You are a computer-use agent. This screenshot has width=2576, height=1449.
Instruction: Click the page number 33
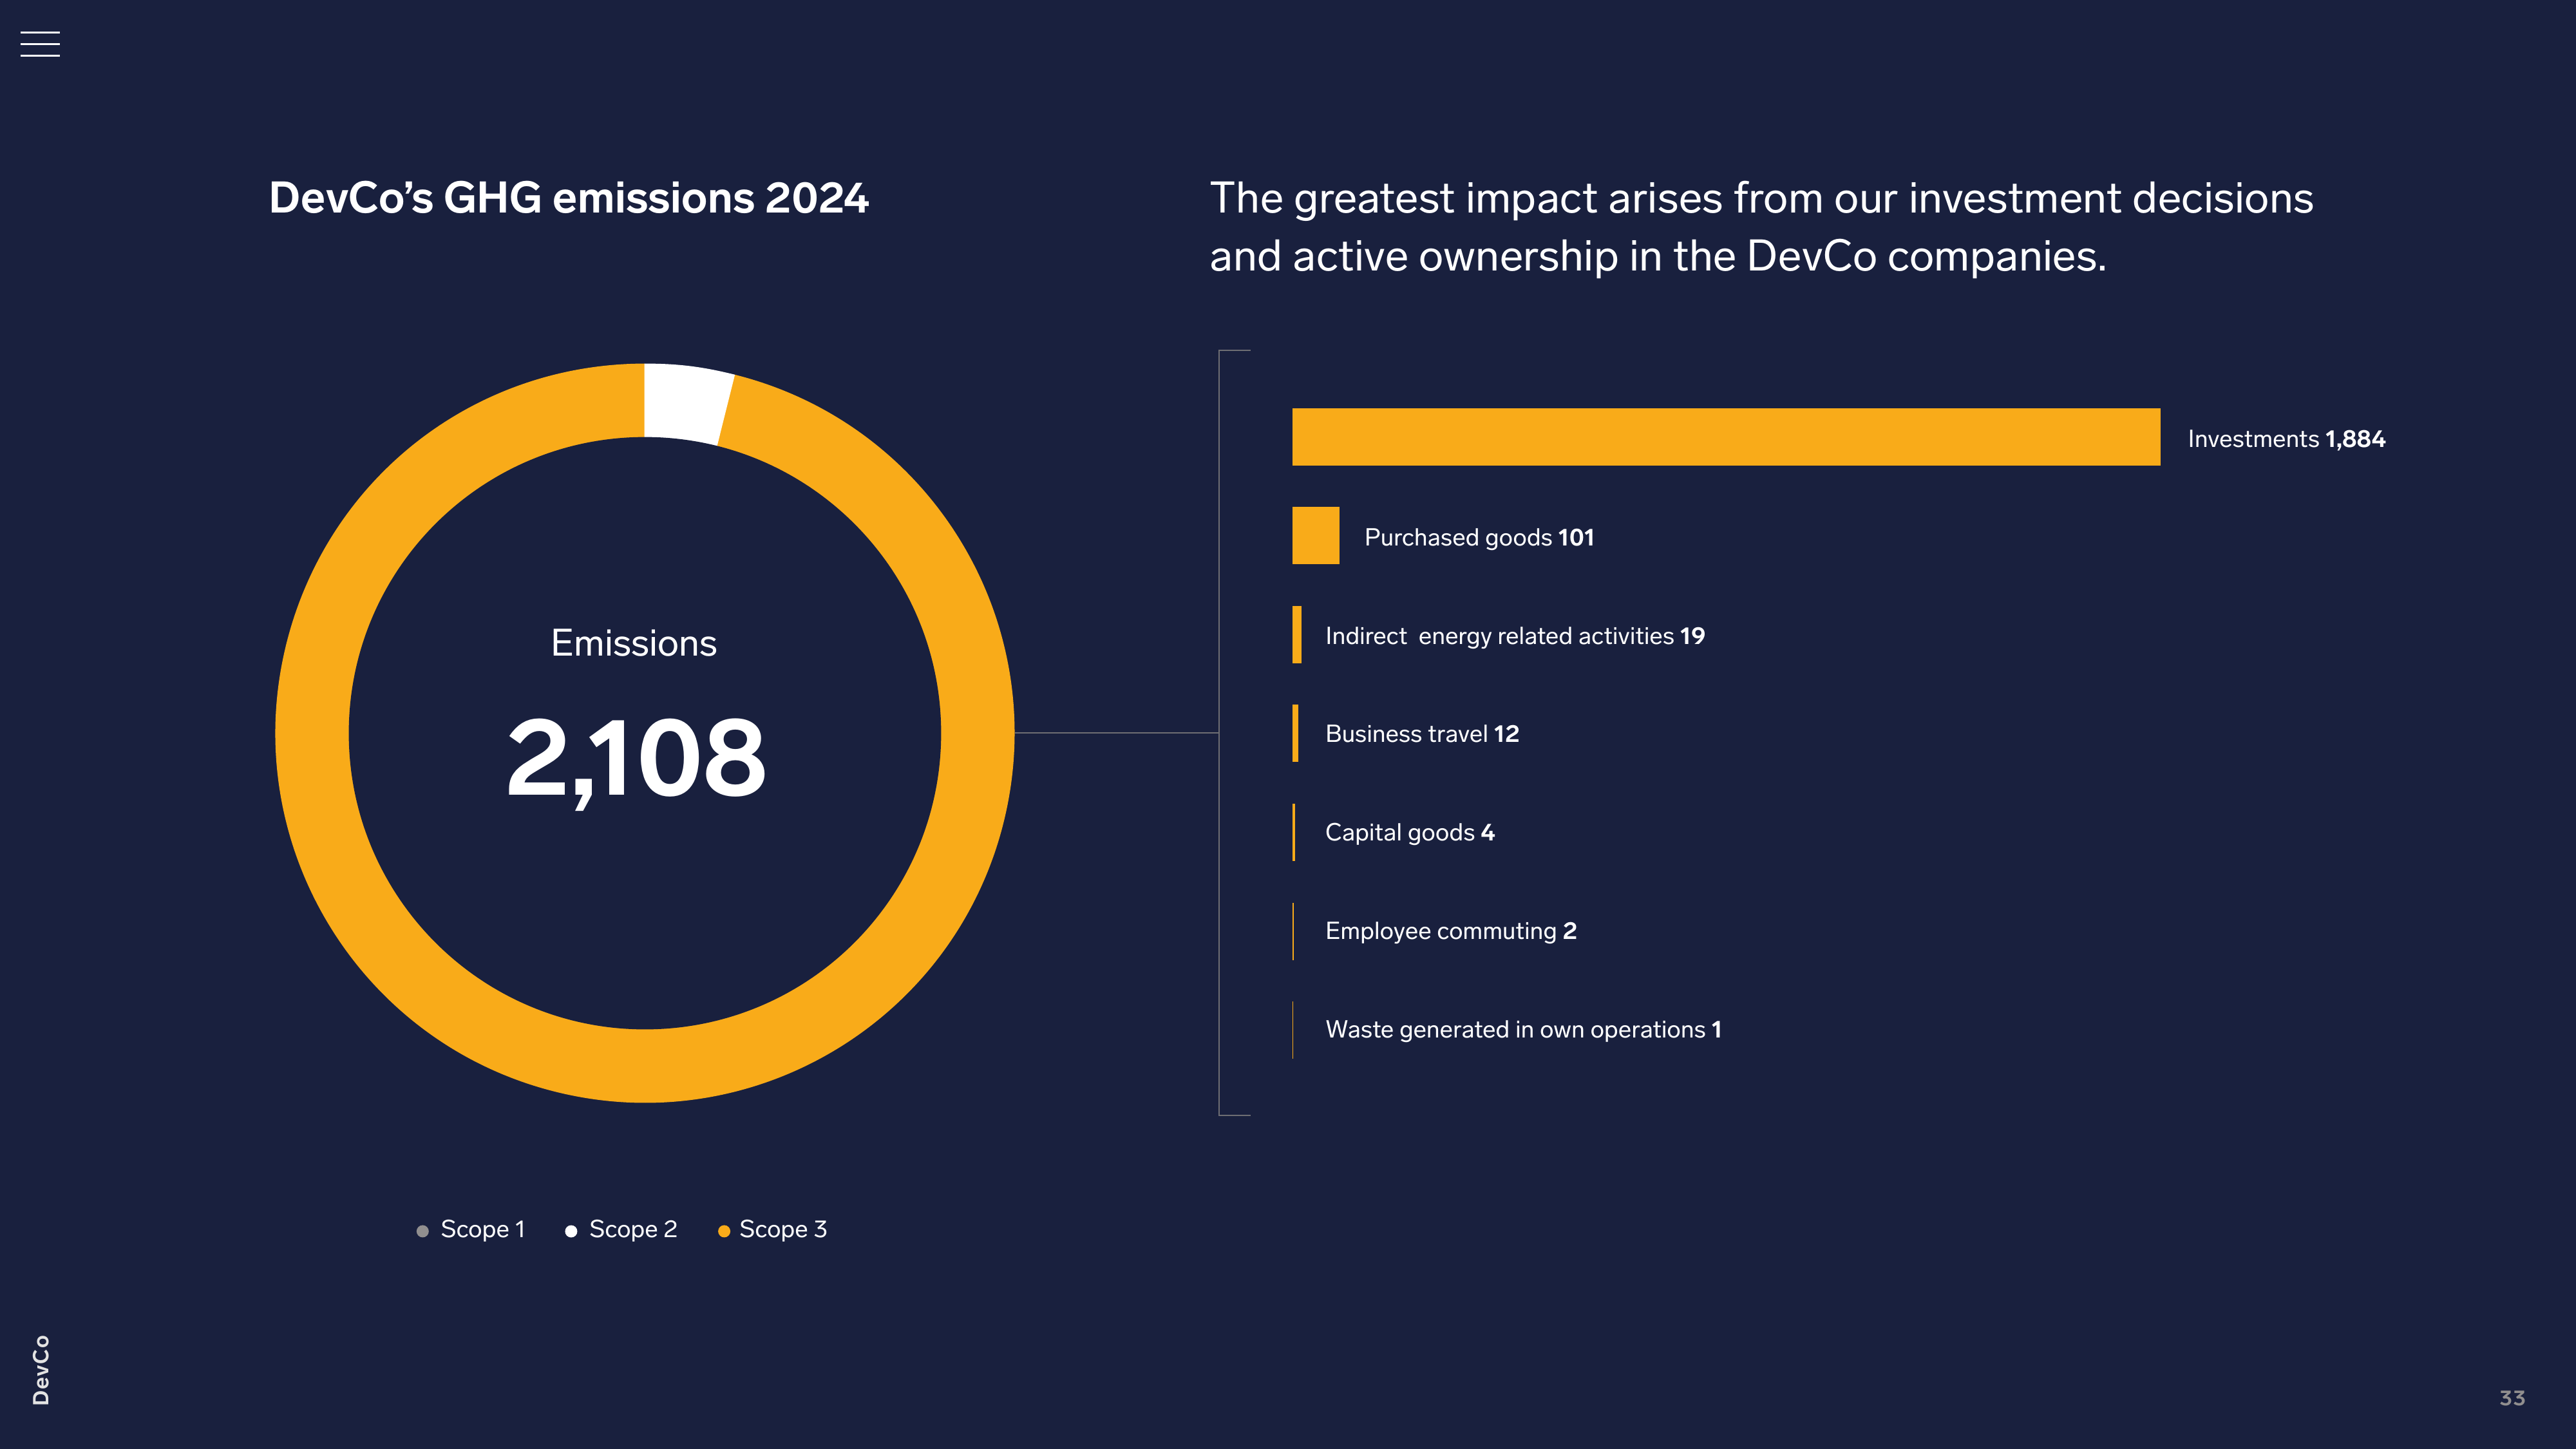coord(2511,1398)
